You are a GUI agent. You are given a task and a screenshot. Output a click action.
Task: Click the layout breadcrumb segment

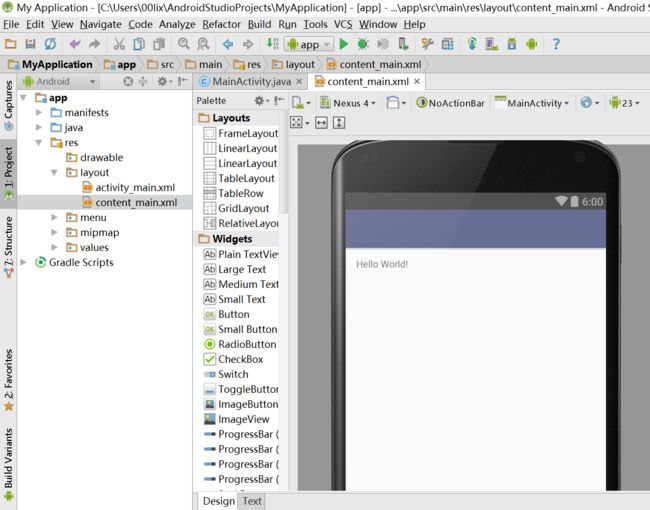pos(294,65)
